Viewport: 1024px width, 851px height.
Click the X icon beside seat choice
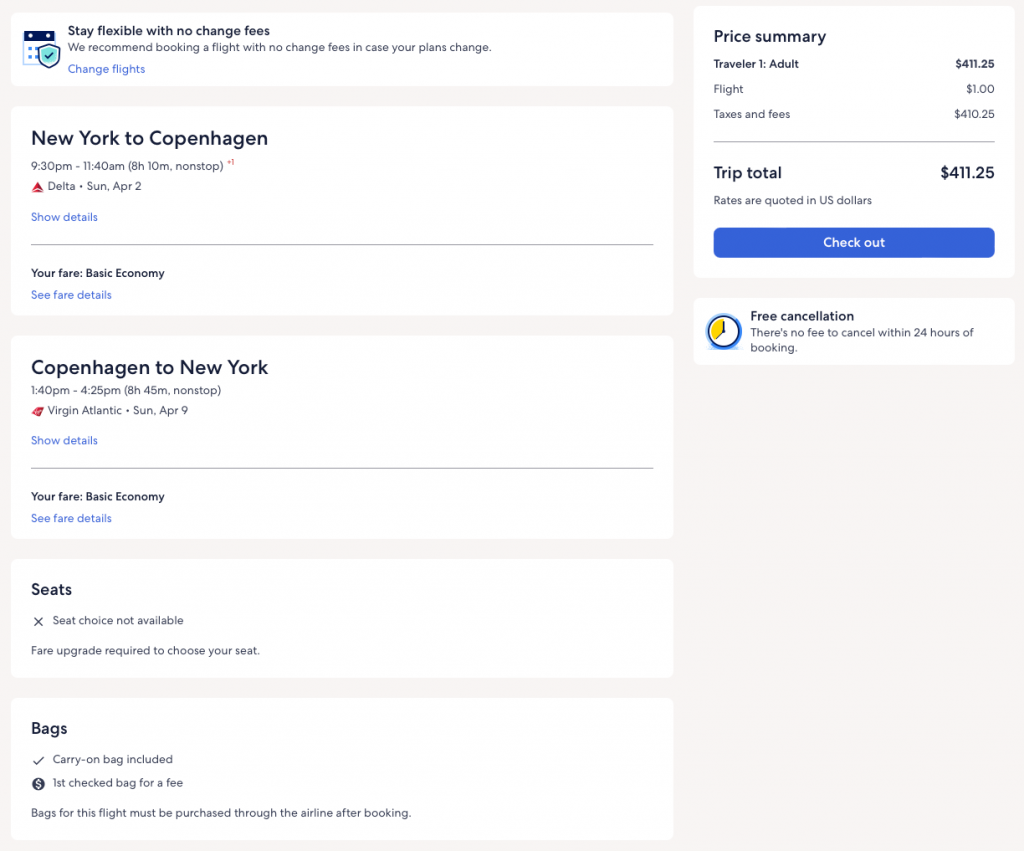(38, 621)
